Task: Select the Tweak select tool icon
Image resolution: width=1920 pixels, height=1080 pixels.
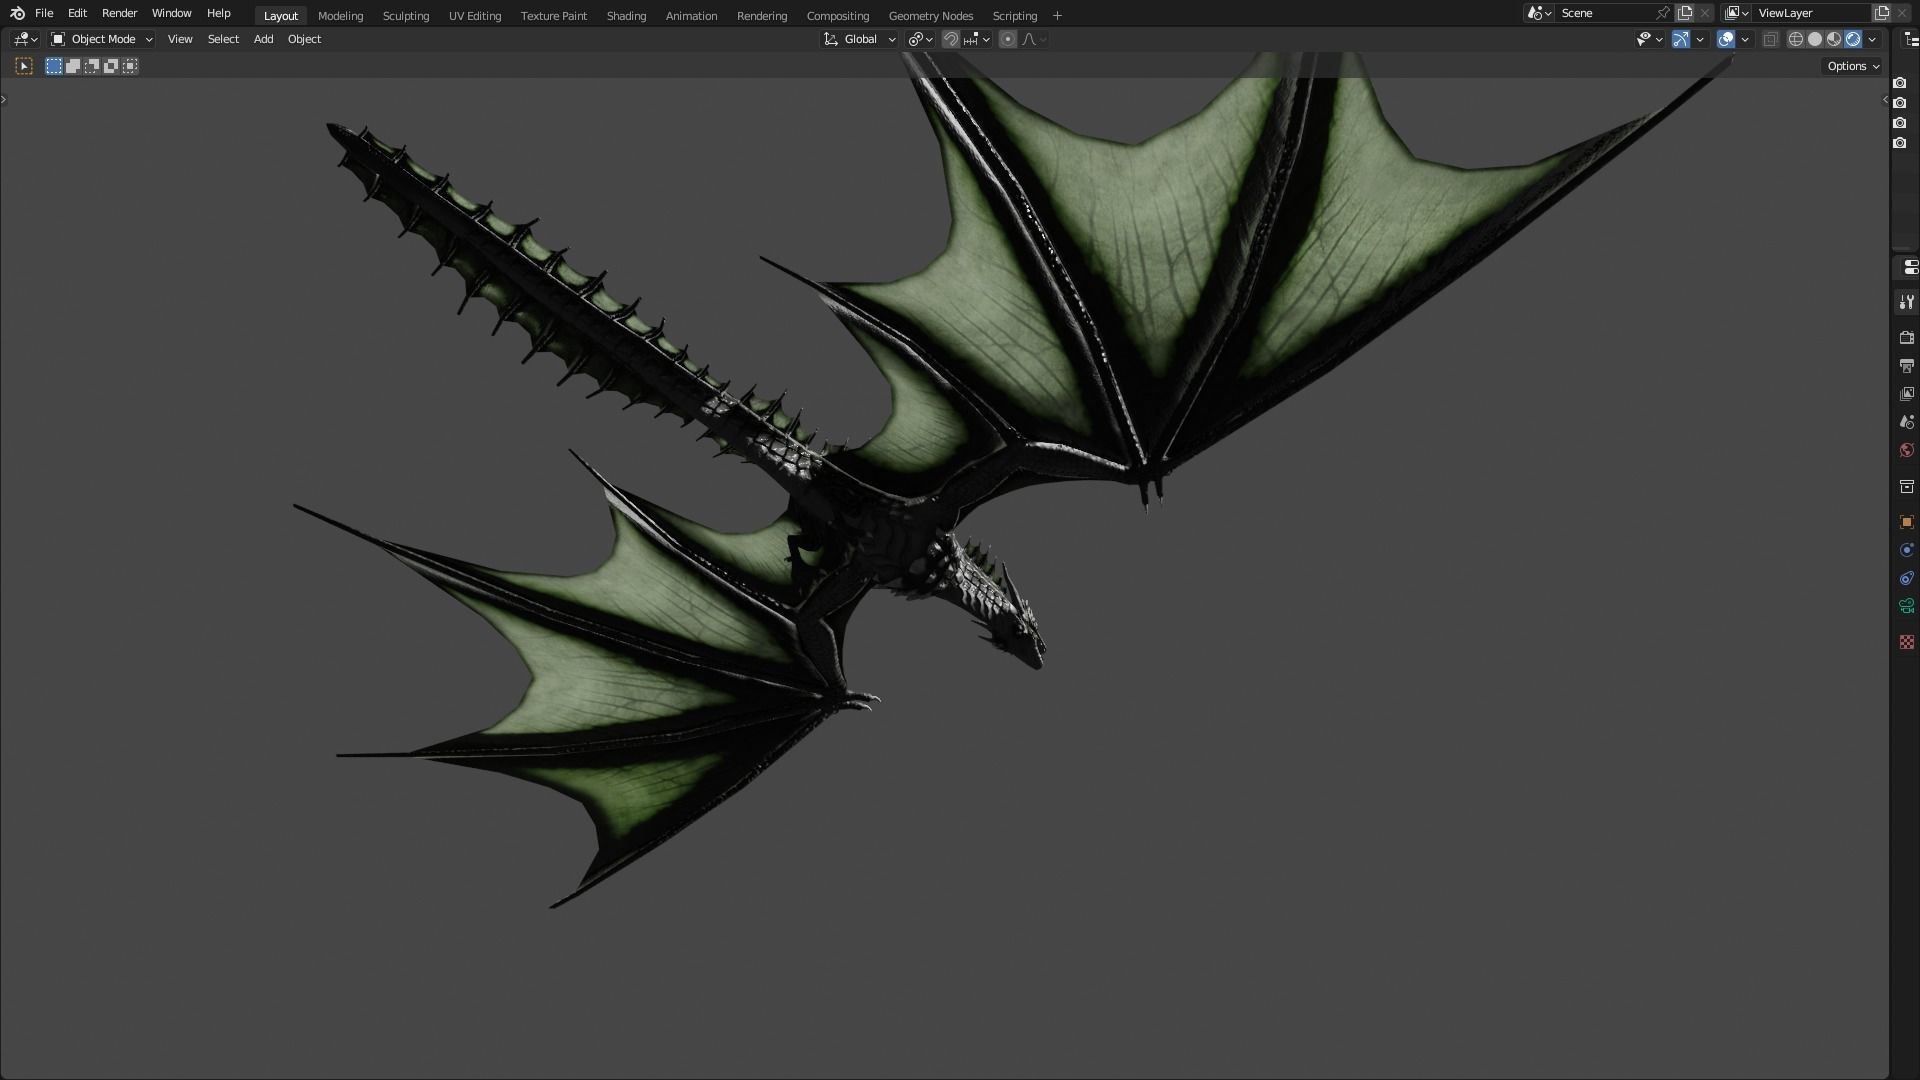Action: [x=24, y=66]
